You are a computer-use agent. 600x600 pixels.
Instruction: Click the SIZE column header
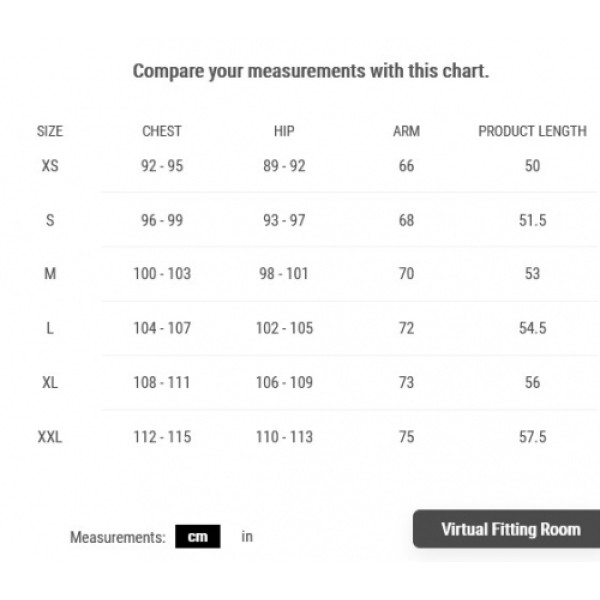click(x=50, y=131)
